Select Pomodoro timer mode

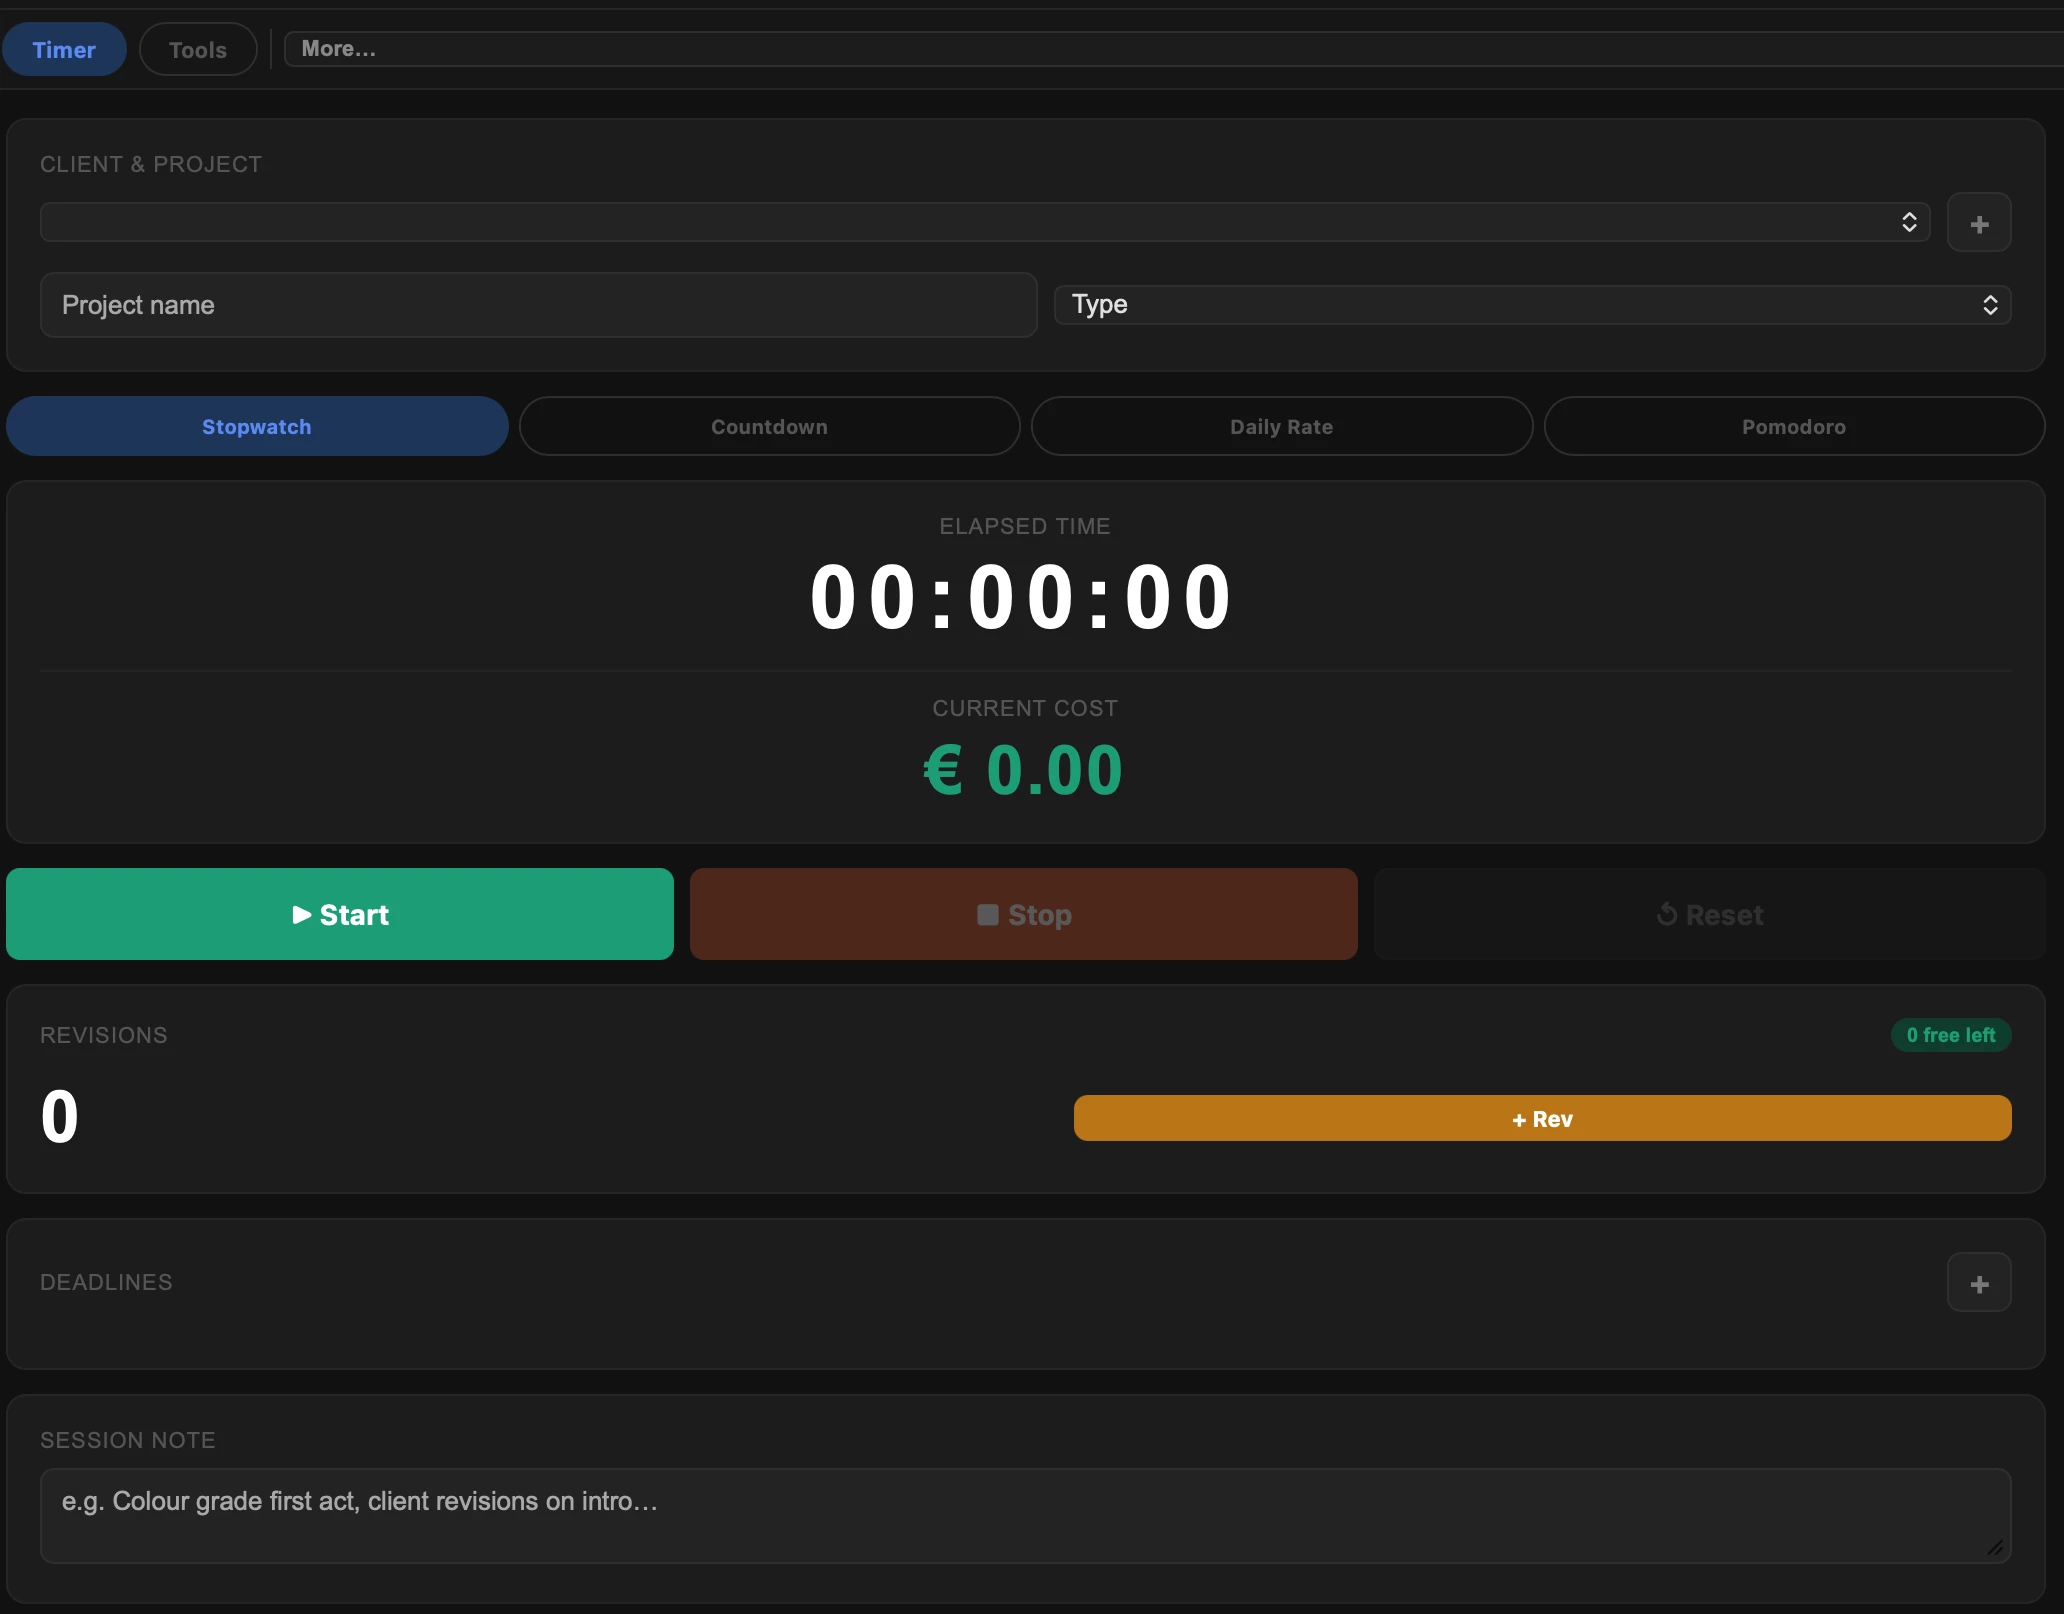point(1793,427)
